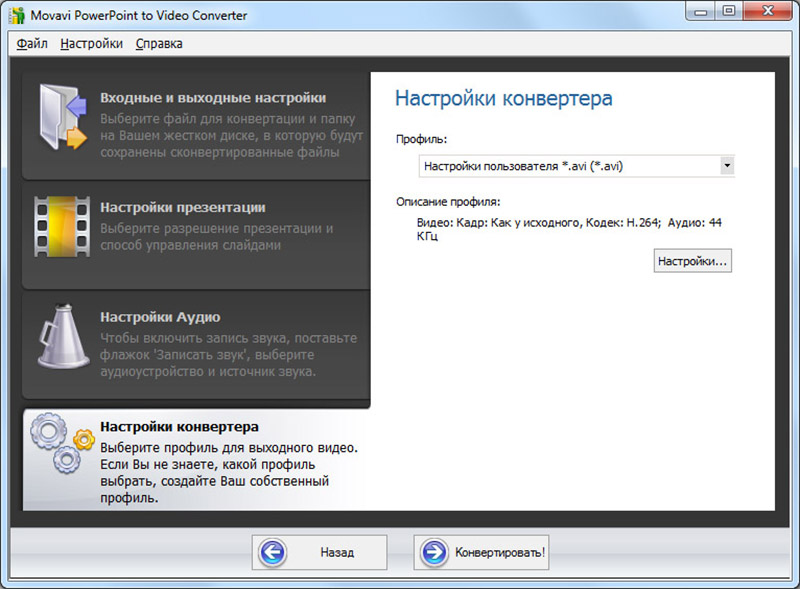Maximize the converter window
Viewport: 800px width, 589px height.
[x=728, y=13]
